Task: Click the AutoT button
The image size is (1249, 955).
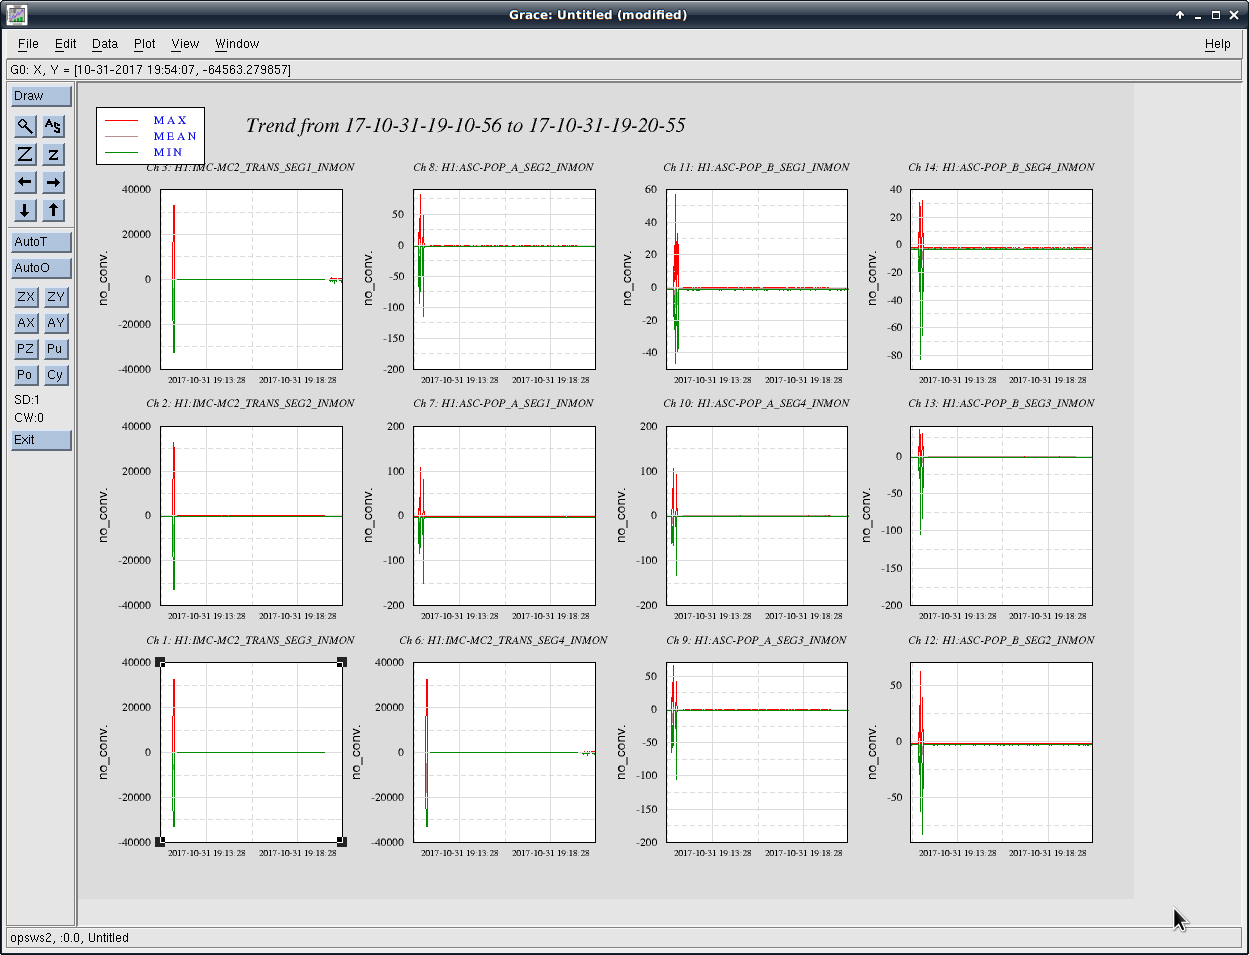Action: (x=41, y=242)
